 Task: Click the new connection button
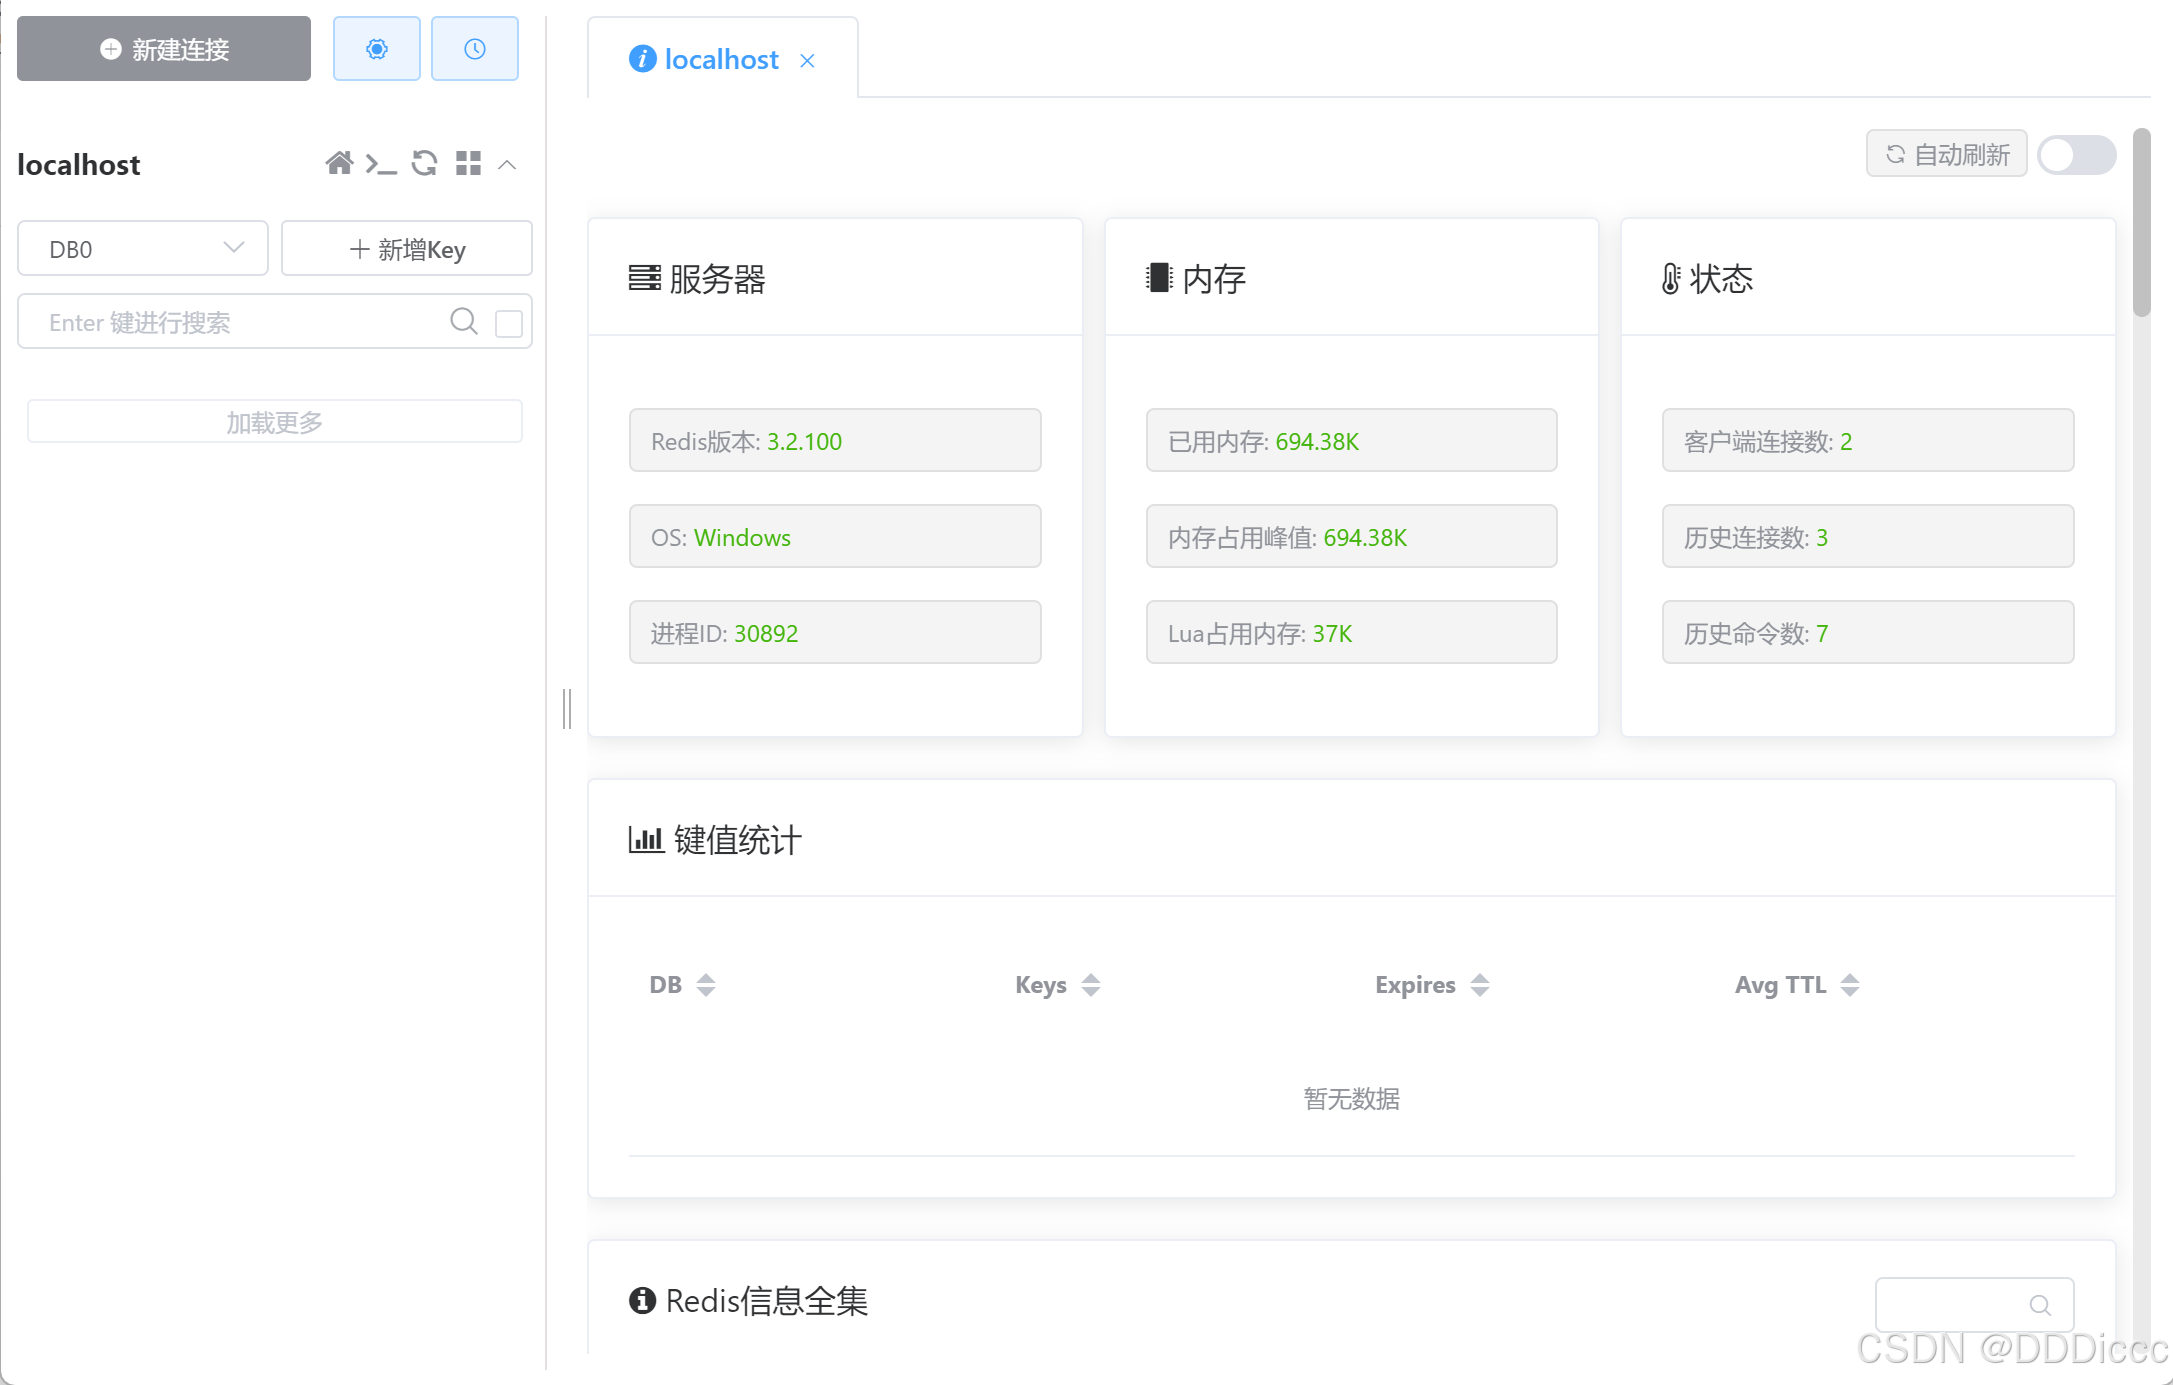pos(164,49)
